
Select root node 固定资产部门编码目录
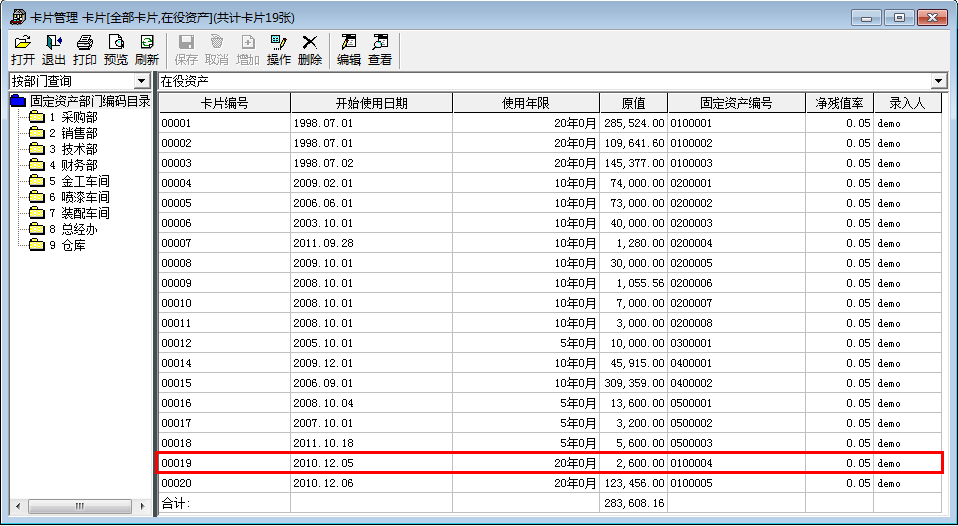click(81, 101)
